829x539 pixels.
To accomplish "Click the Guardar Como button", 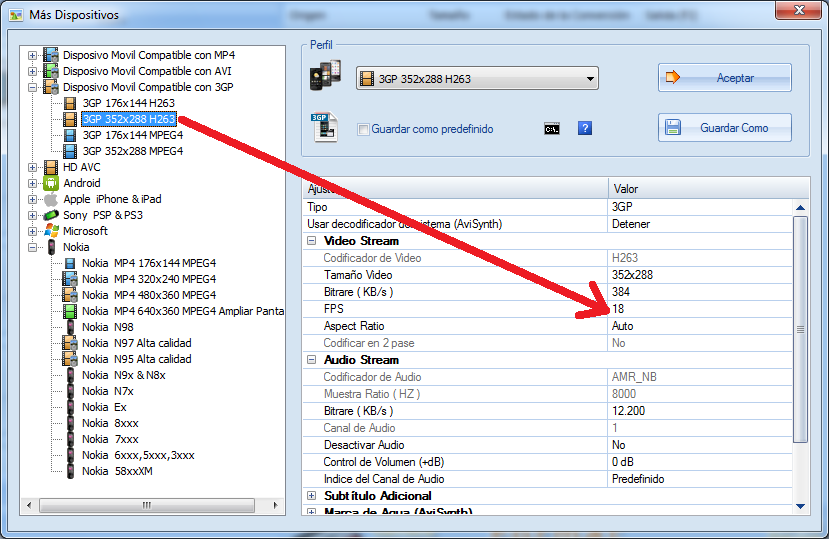I will [724, 127].
